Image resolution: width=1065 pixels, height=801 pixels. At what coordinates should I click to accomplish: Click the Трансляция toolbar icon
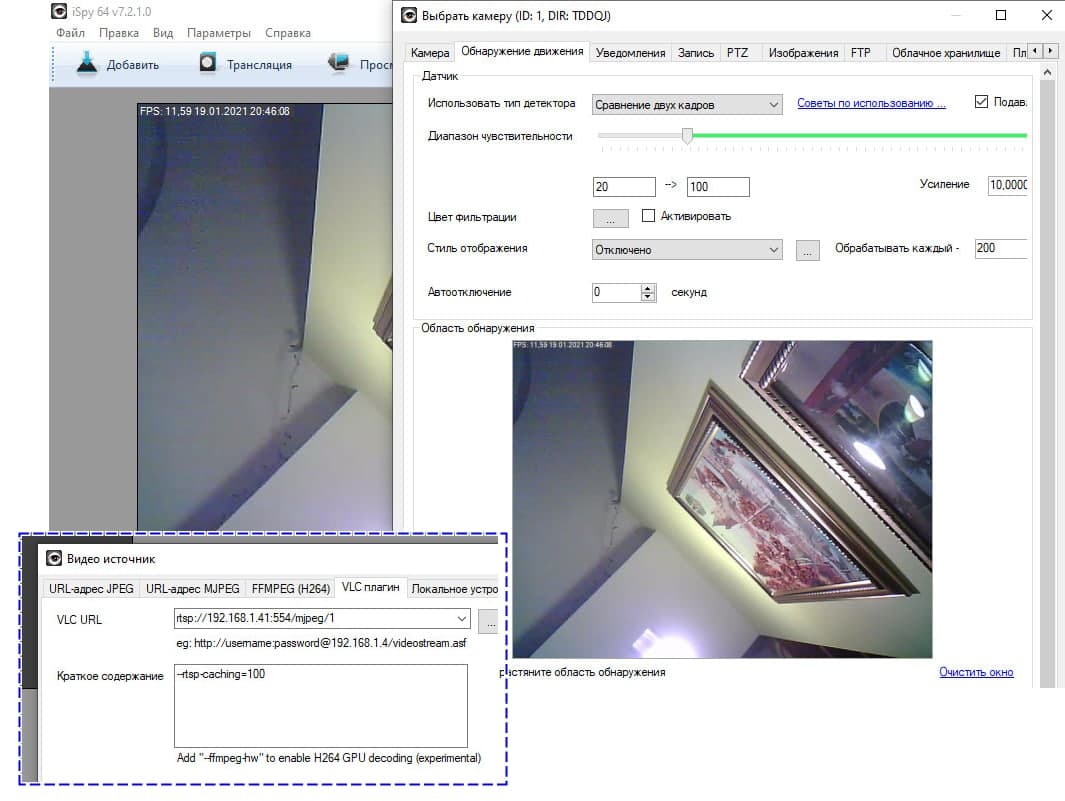(x=207, y=64)
